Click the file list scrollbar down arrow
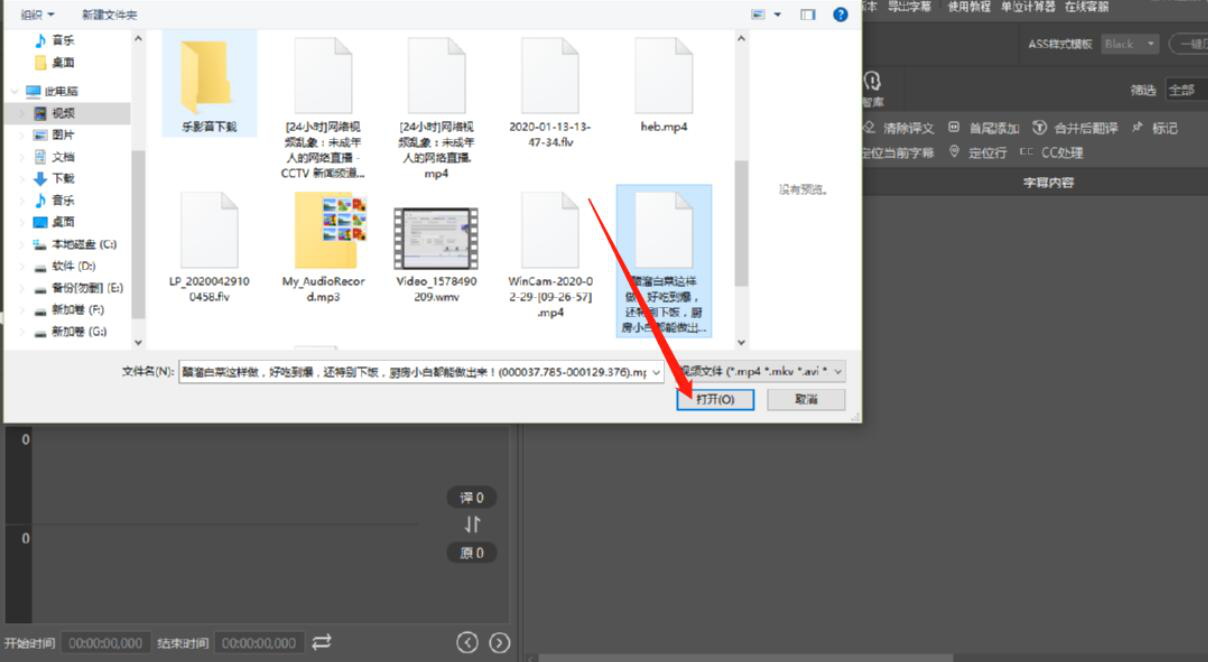Image resolution: width=1208 pixels, height=662 pixels. click(x=741, y=343)
